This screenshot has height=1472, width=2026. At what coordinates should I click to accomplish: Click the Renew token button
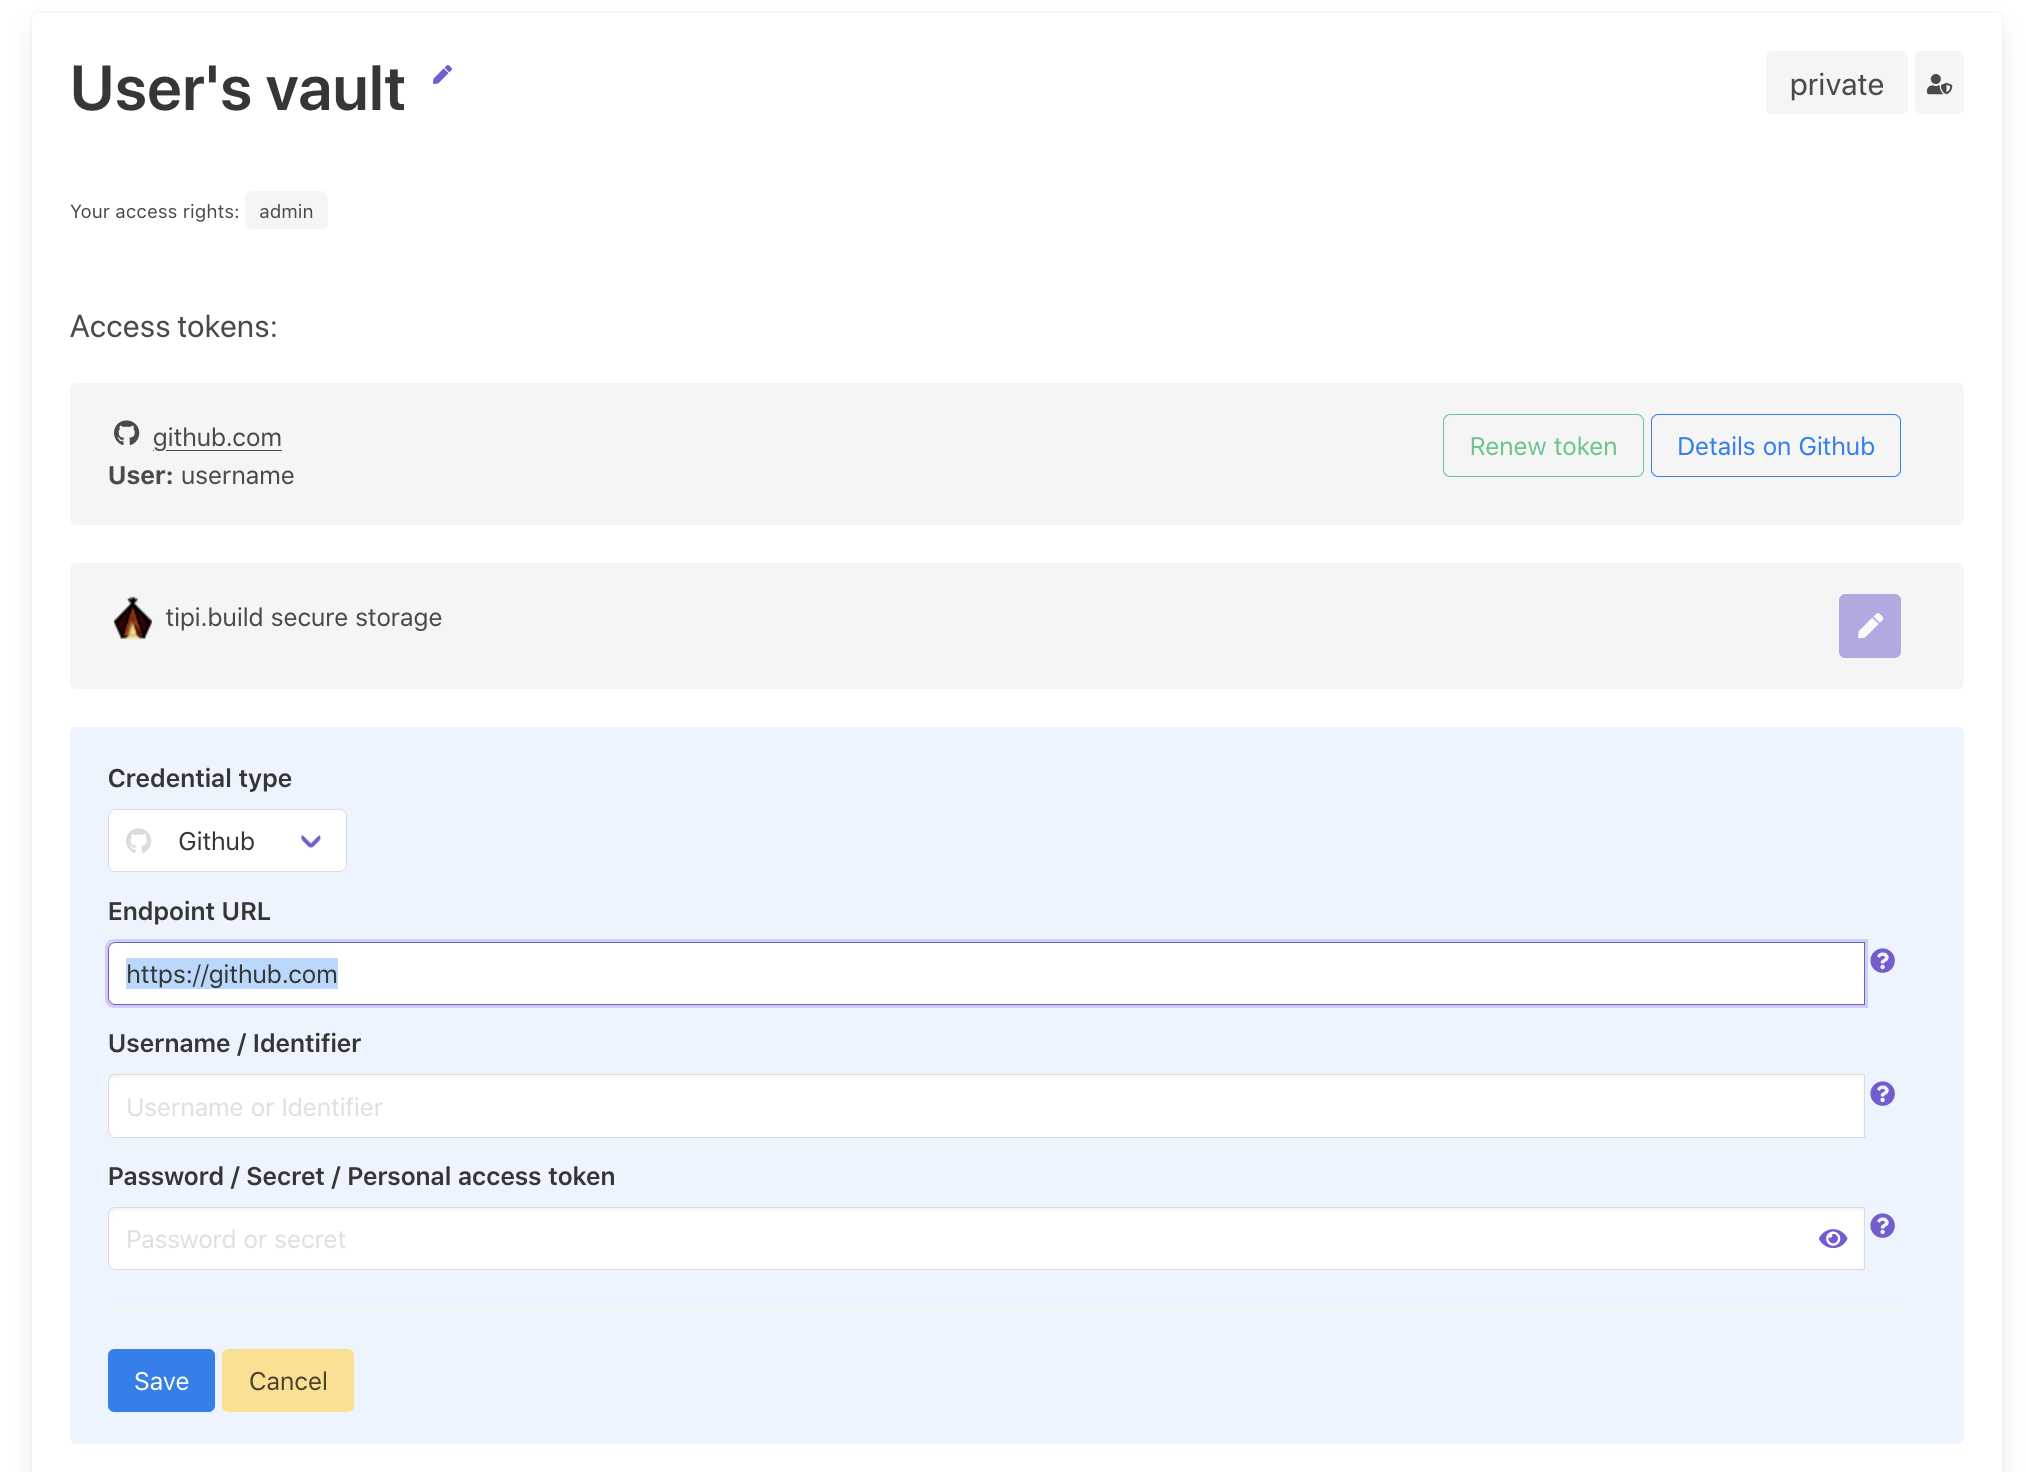(x=1542, y=445)
